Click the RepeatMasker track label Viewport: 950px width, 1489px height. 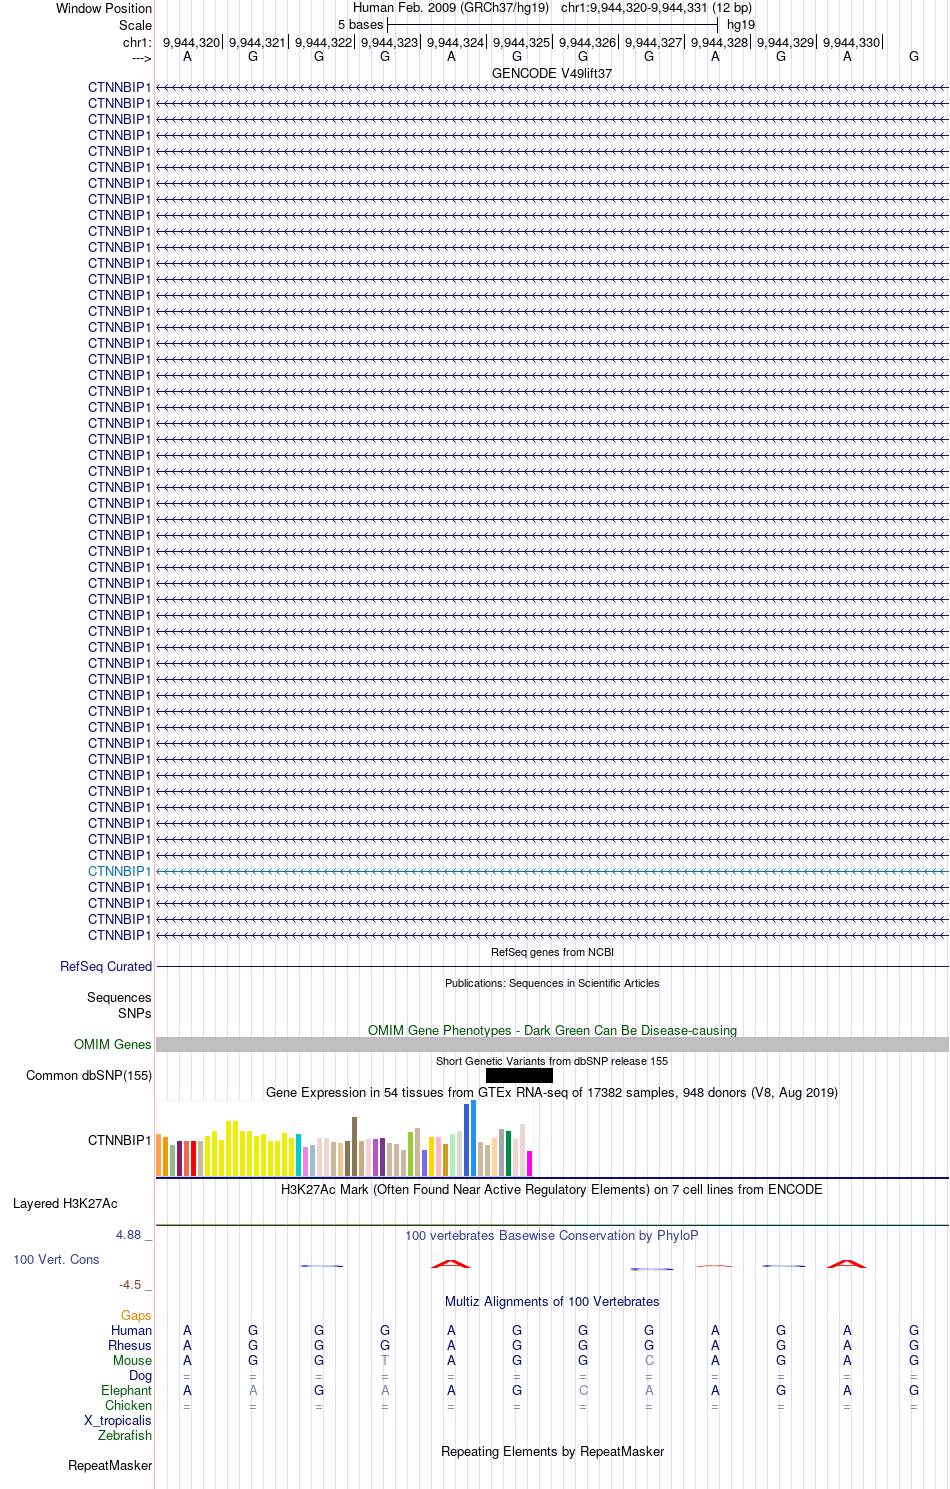click(x=110, y=1465)
